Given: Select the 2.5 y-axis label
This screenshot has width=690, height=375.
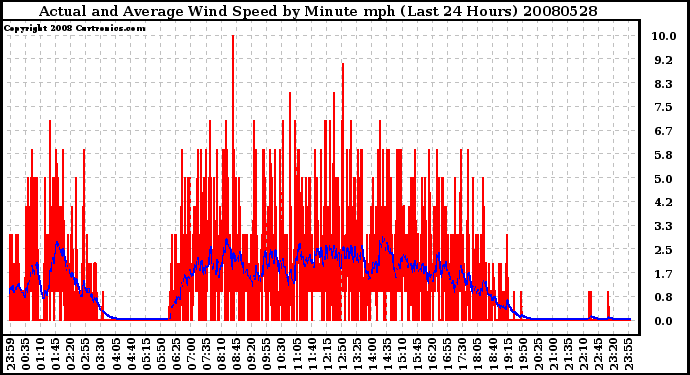Looking at the screenshot, I should (x=664, y=250).
